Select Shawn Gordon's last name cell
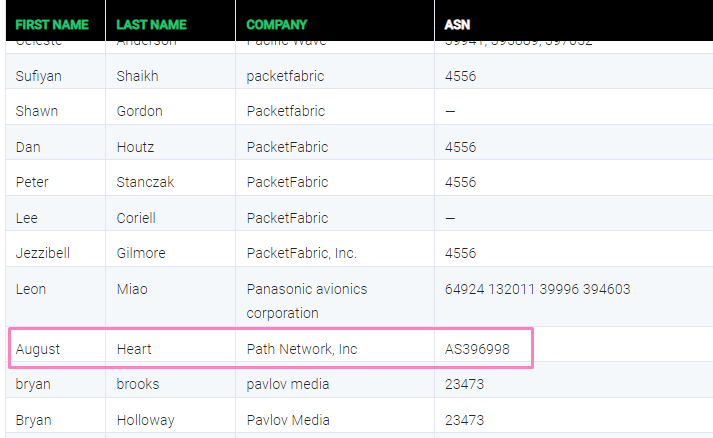The height and width of the screenshot is (438, 713). 139,111
